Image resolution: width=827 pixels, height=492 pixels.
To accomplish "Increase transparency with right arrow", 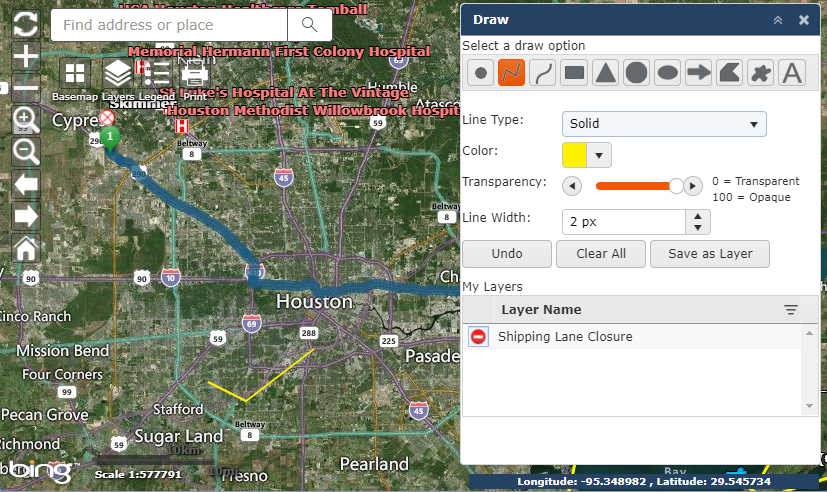I will pos(693,186).
